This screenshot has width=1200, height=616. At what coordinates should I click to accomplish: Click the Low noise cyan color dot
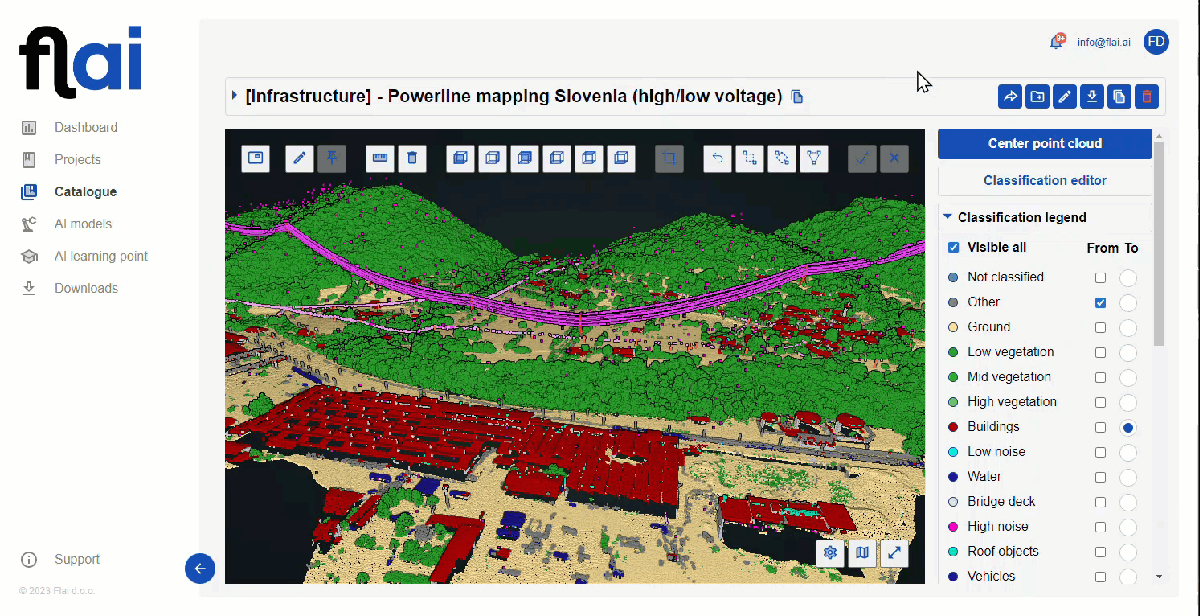[x=953, y=452]
